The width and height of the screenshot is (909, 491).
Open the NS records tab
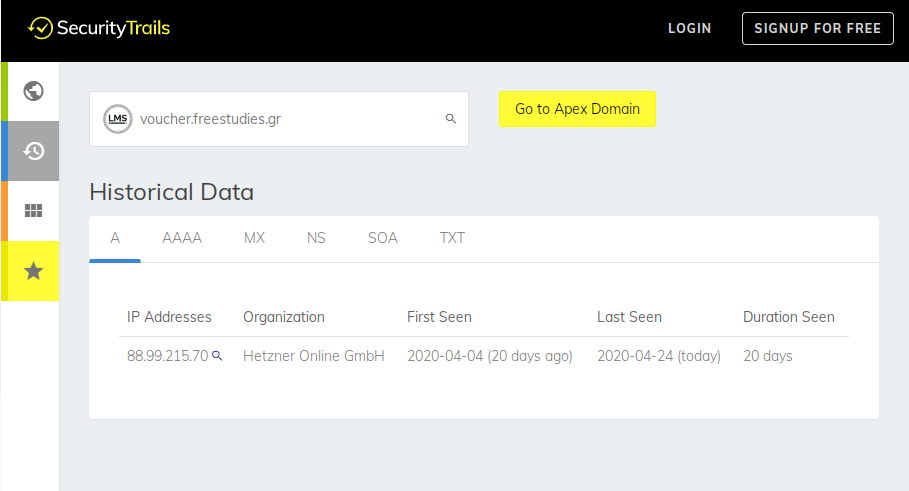[316, 238]
